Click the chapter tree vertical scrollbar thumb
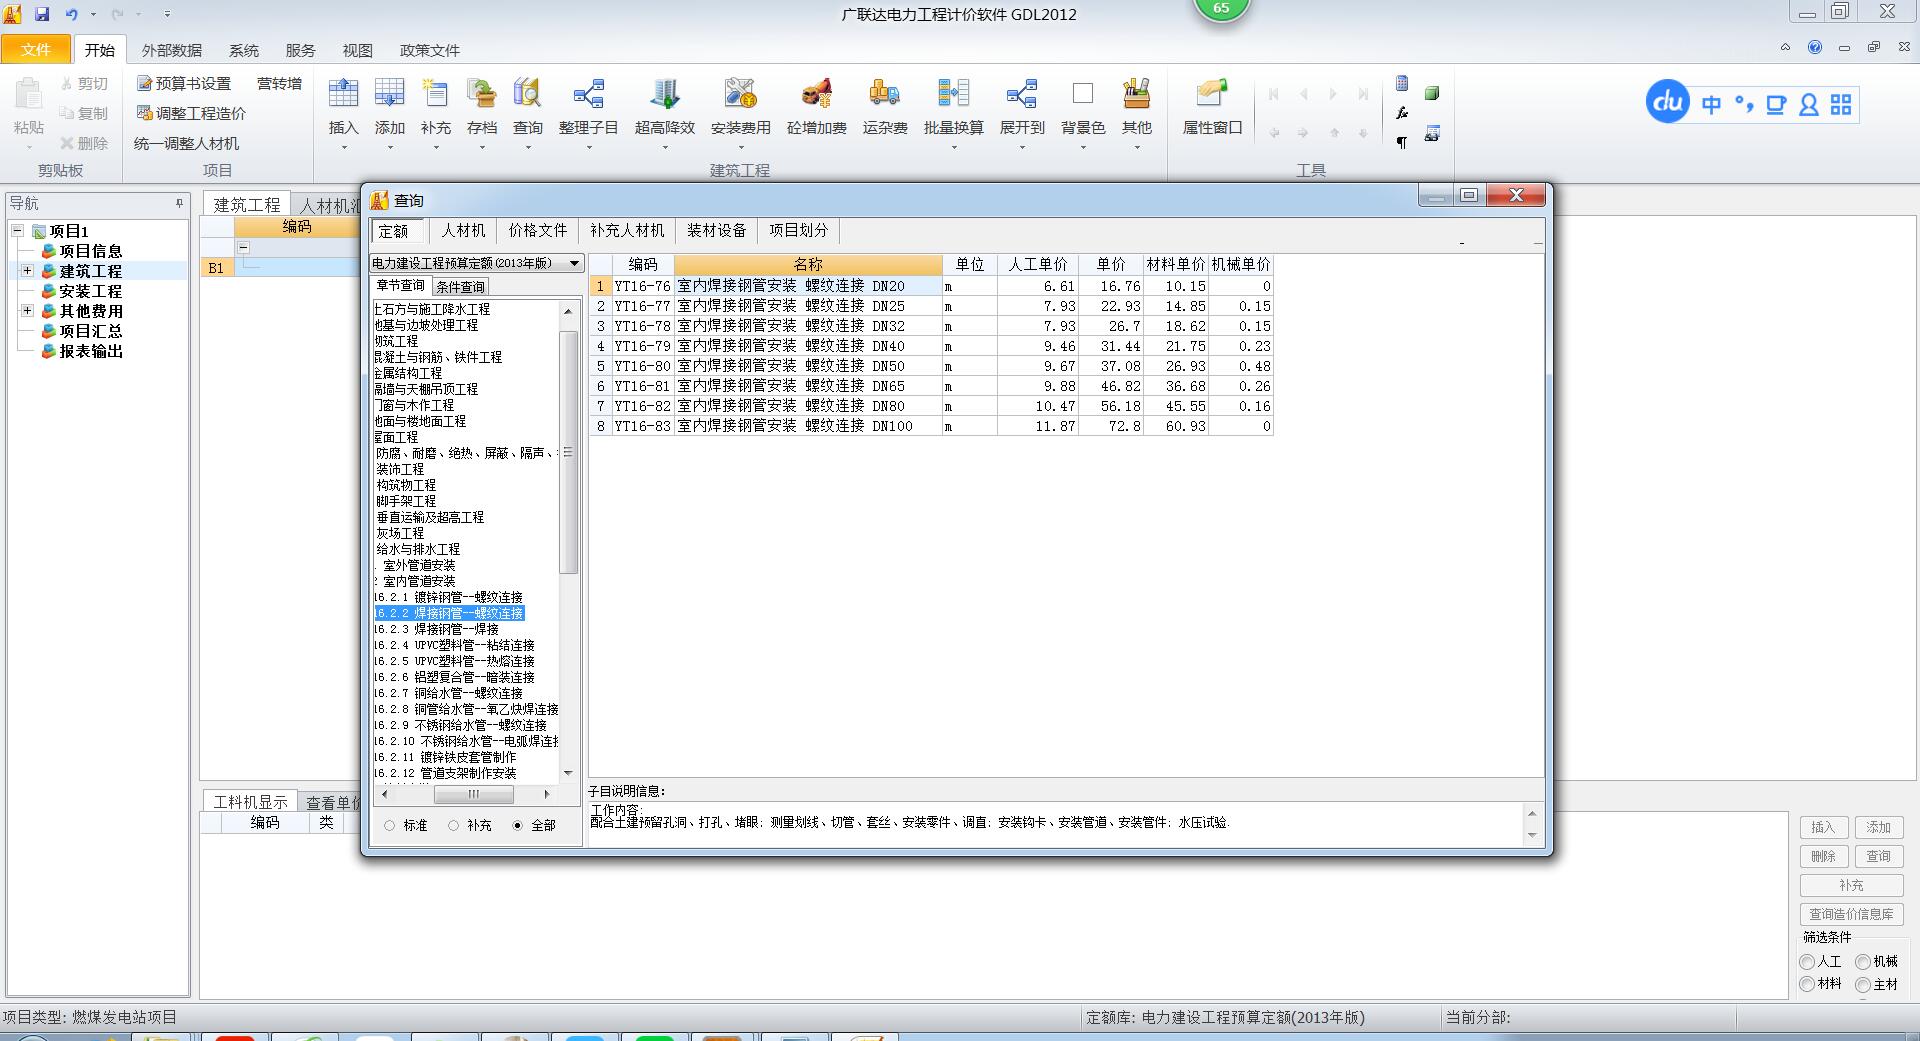 coord(568,452)
